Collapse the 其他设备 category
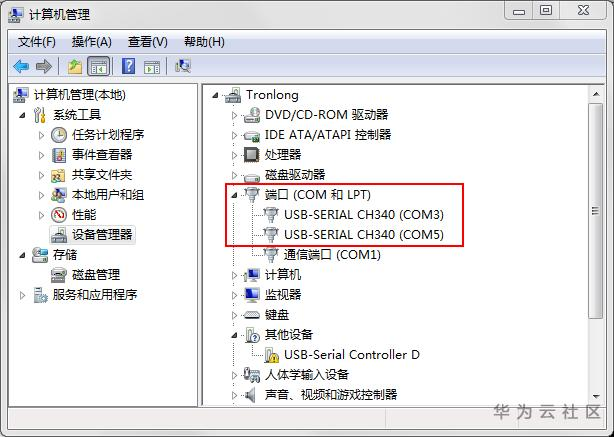The width and height of the screenshot is (614, 437). 234,335
